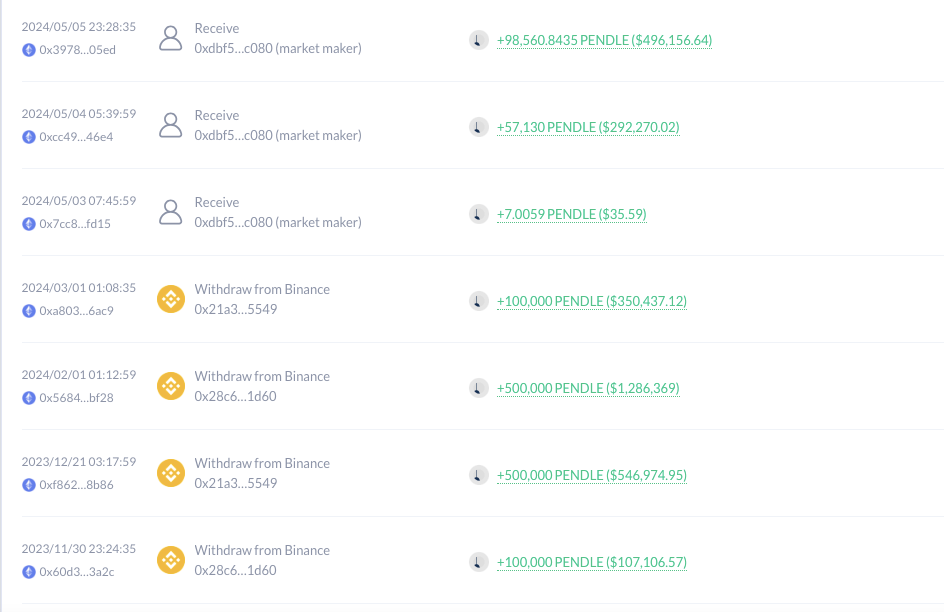Open +500,000 PENDLE ($1,286,369) amount link

click(588, 388)
